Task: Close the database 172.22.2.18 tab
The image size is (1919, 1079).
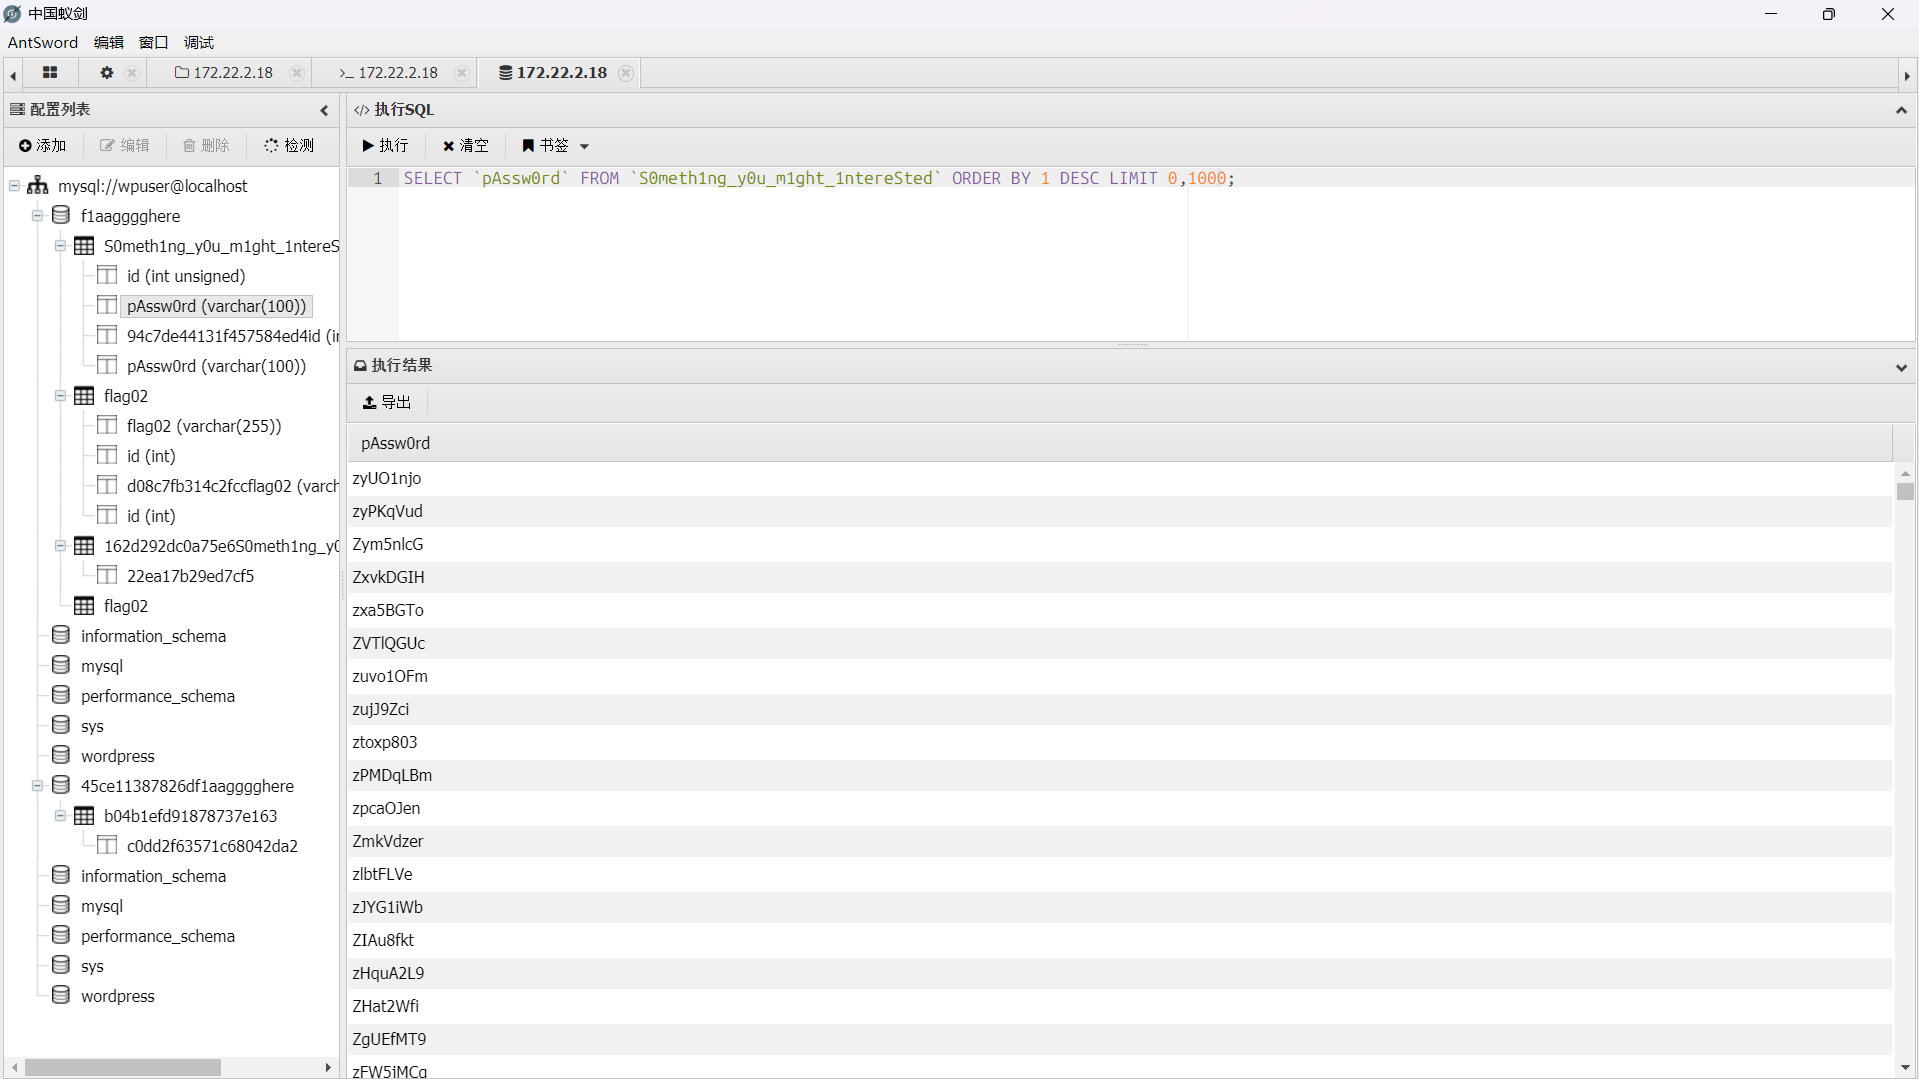Action: pos(626,73)
